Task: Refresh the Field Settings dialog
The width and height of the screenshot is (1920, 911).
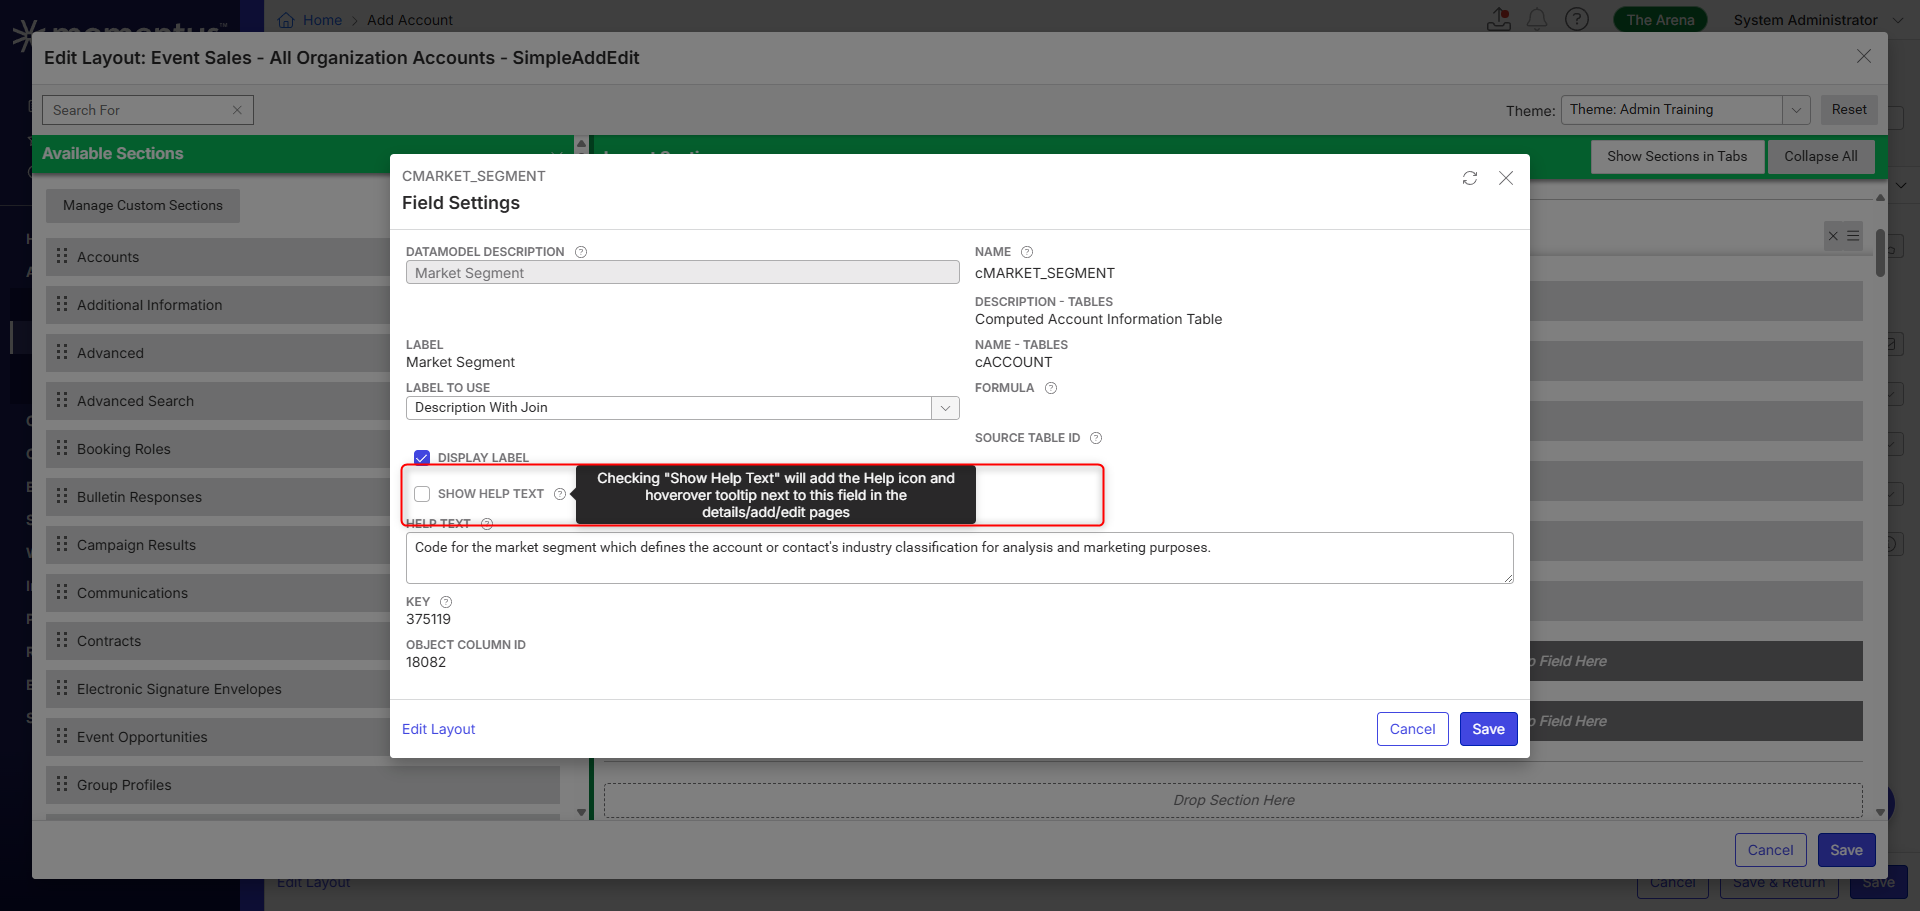Action: click(1470, 178)
